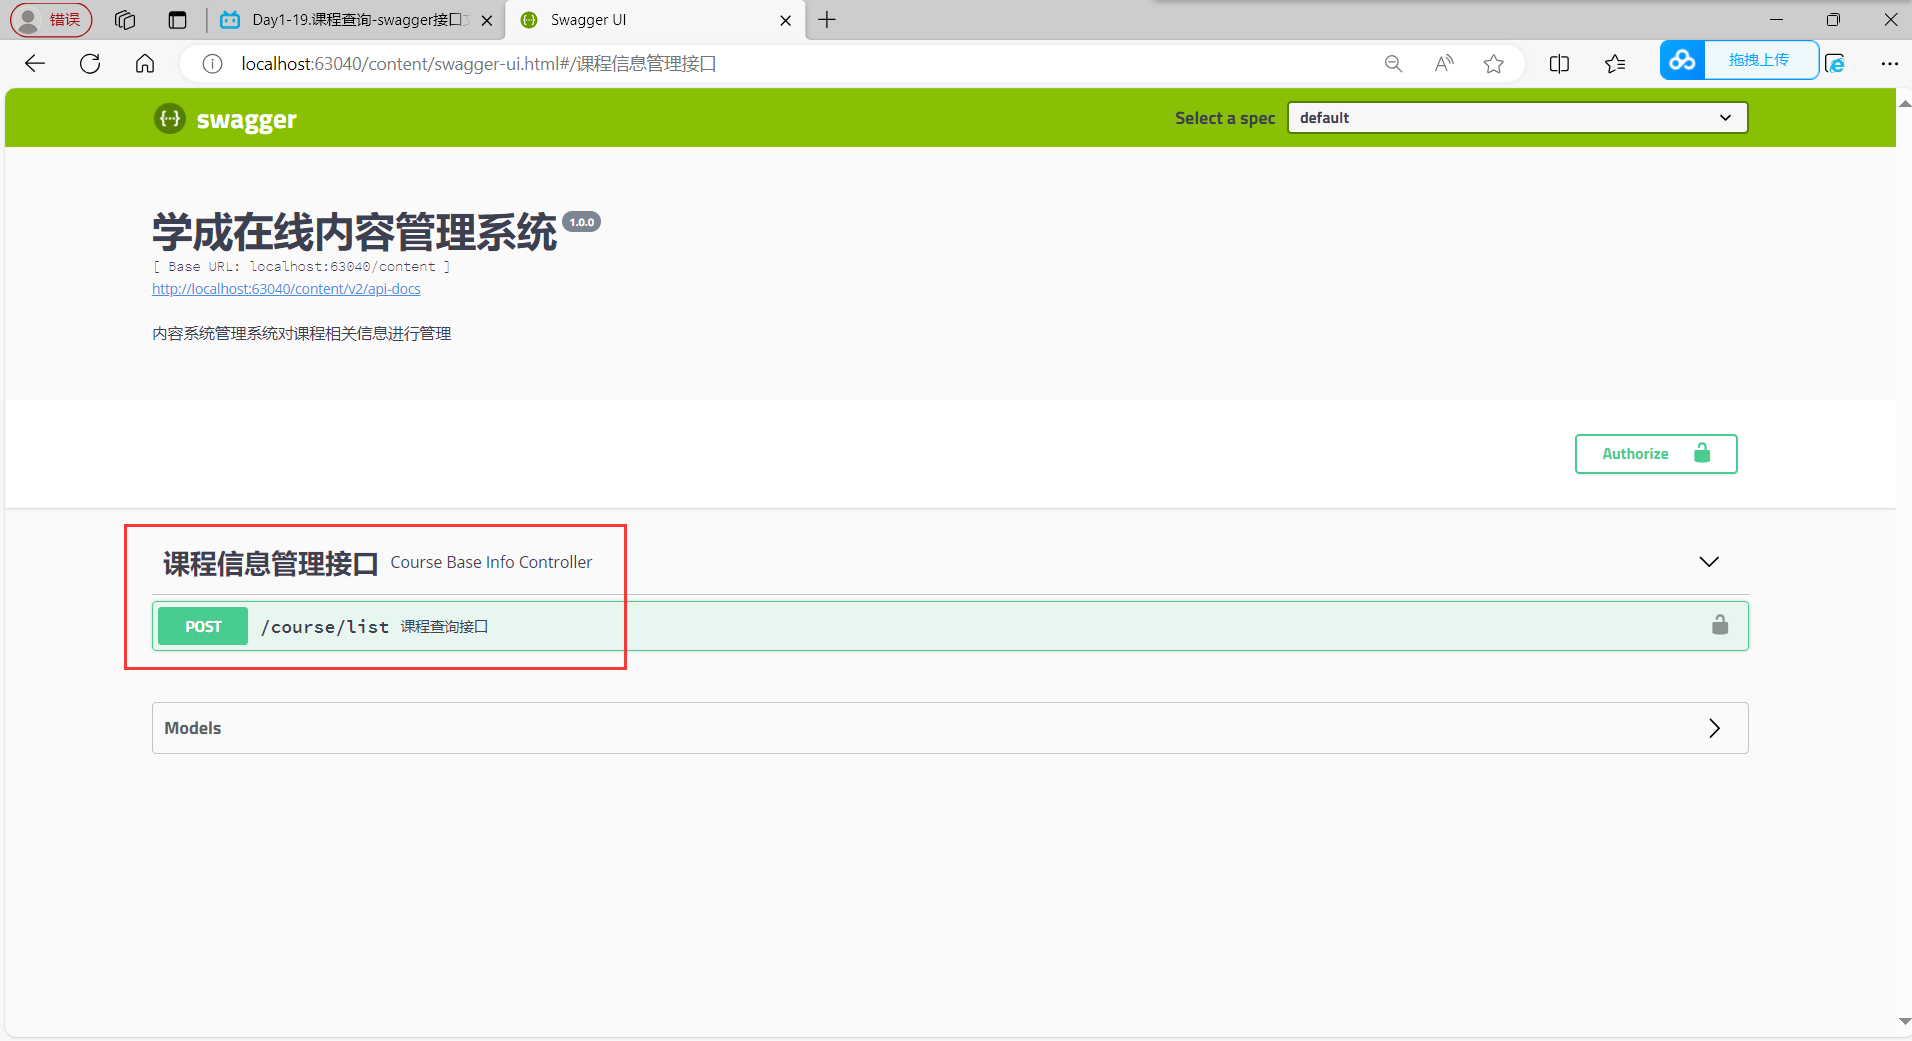Screen dimensions: 1912x1041
Task: Close the Day1-19 tab
Action: (487, 20)
